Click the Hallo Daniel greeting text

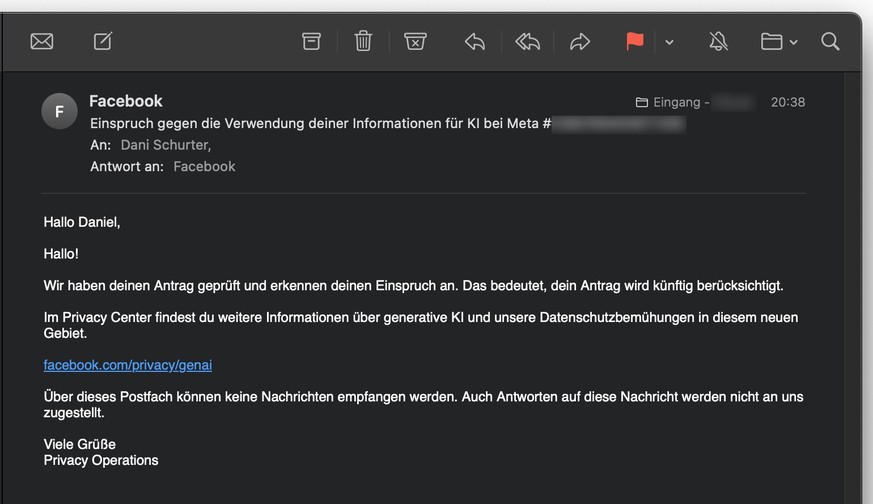(x=82, y=222)
